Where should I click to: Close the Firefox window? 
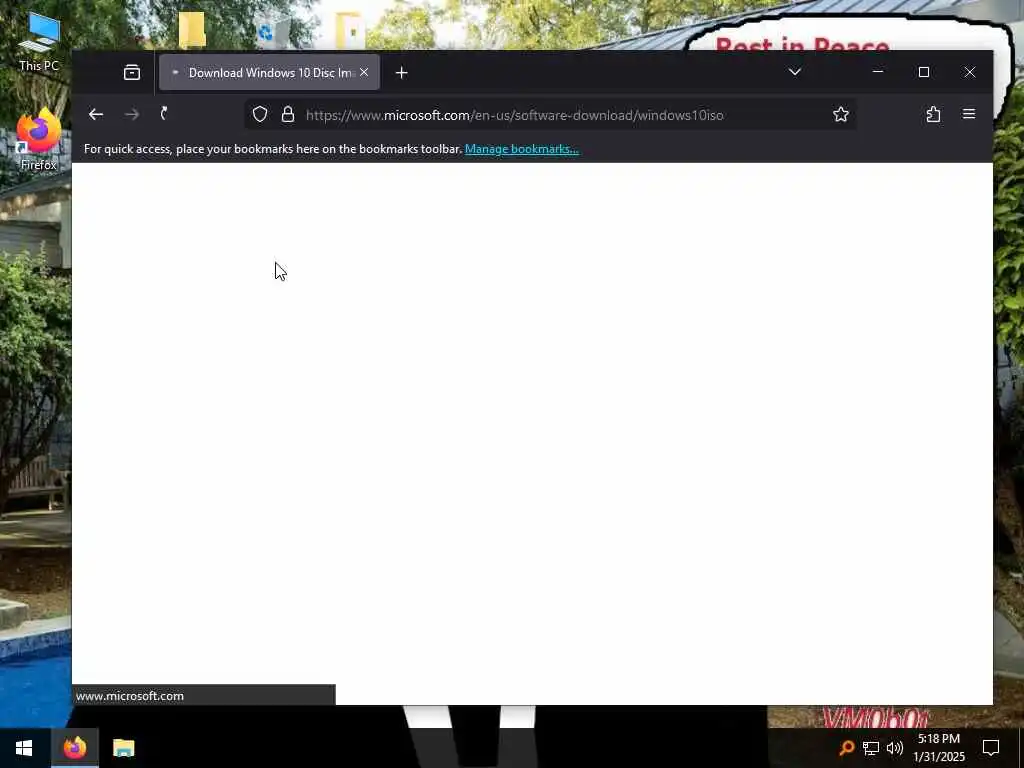point(970,72)
